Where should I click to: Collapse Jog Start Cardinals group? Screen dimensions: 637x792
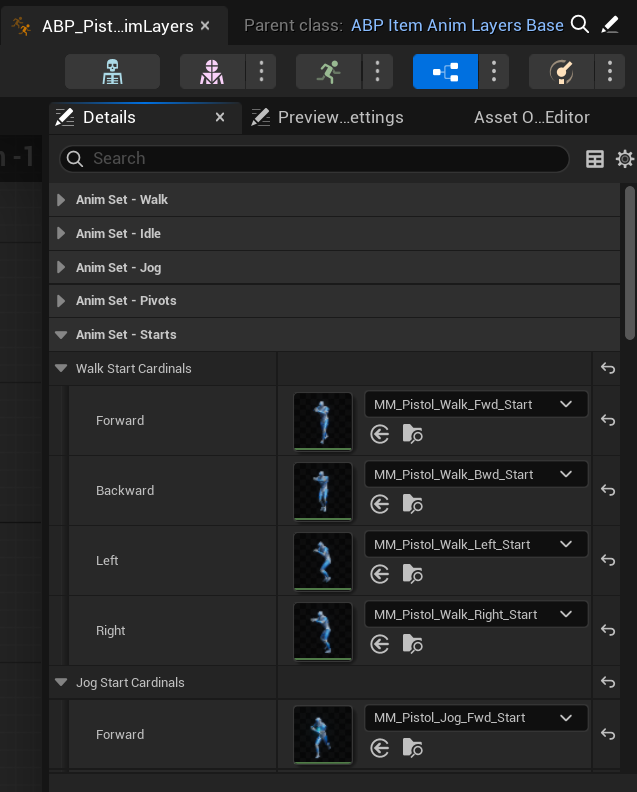point(61,682)
